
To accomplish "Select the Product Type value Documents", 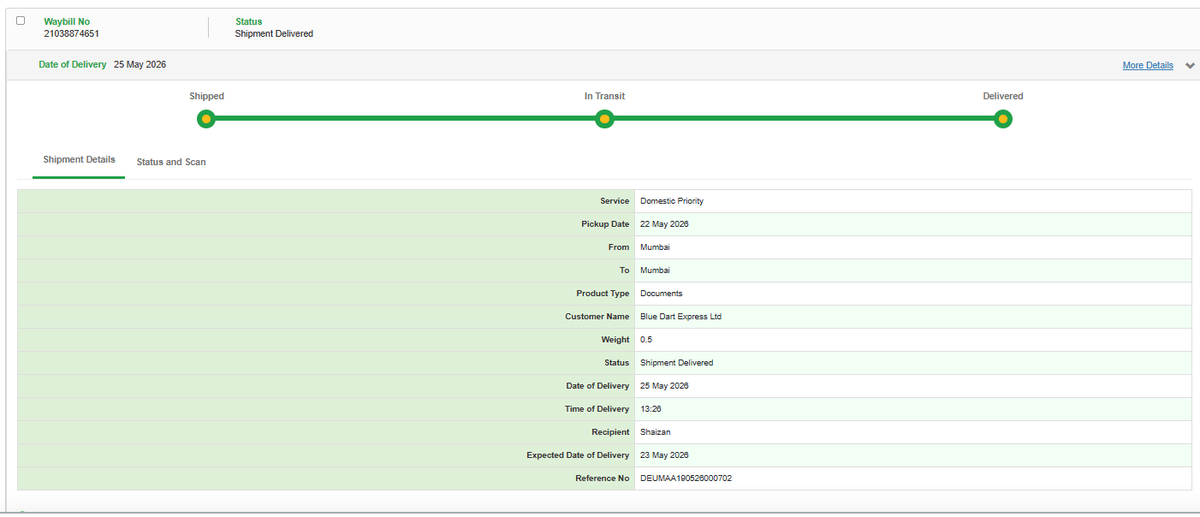I will [x=661, y=293].
